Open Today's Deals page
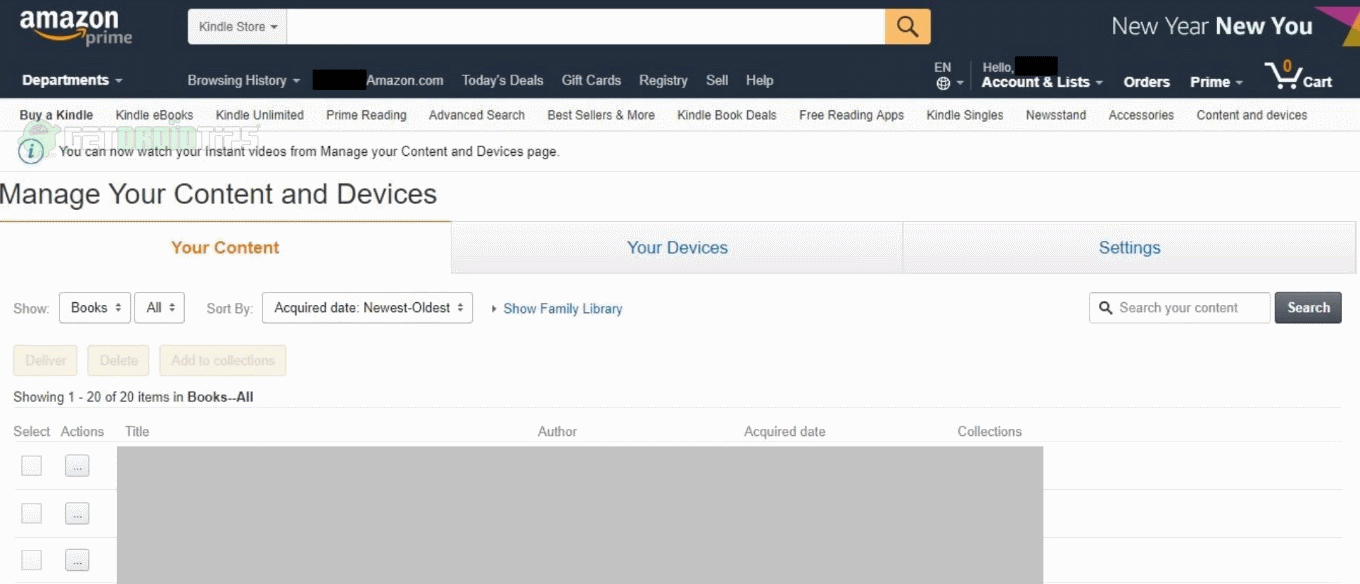The width and height of the screenshot is (1360, 584). point(503,81)
